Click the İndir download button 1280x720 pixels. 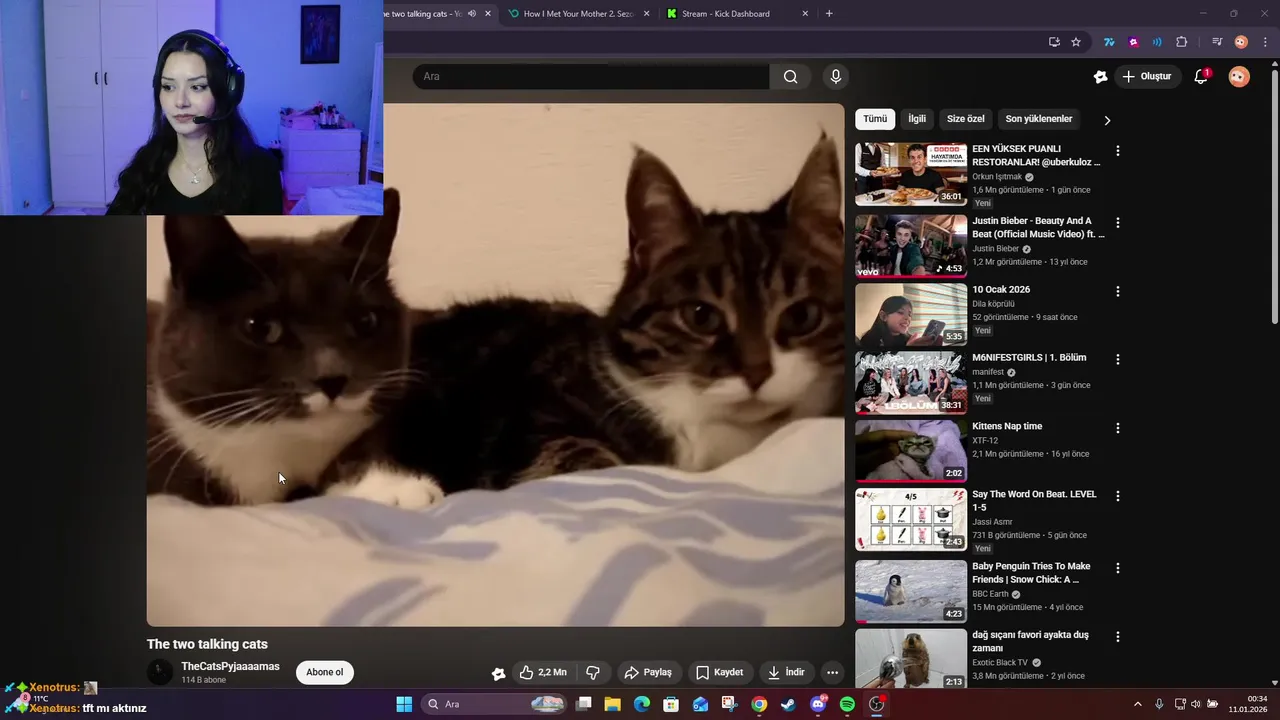coord(786,672)
